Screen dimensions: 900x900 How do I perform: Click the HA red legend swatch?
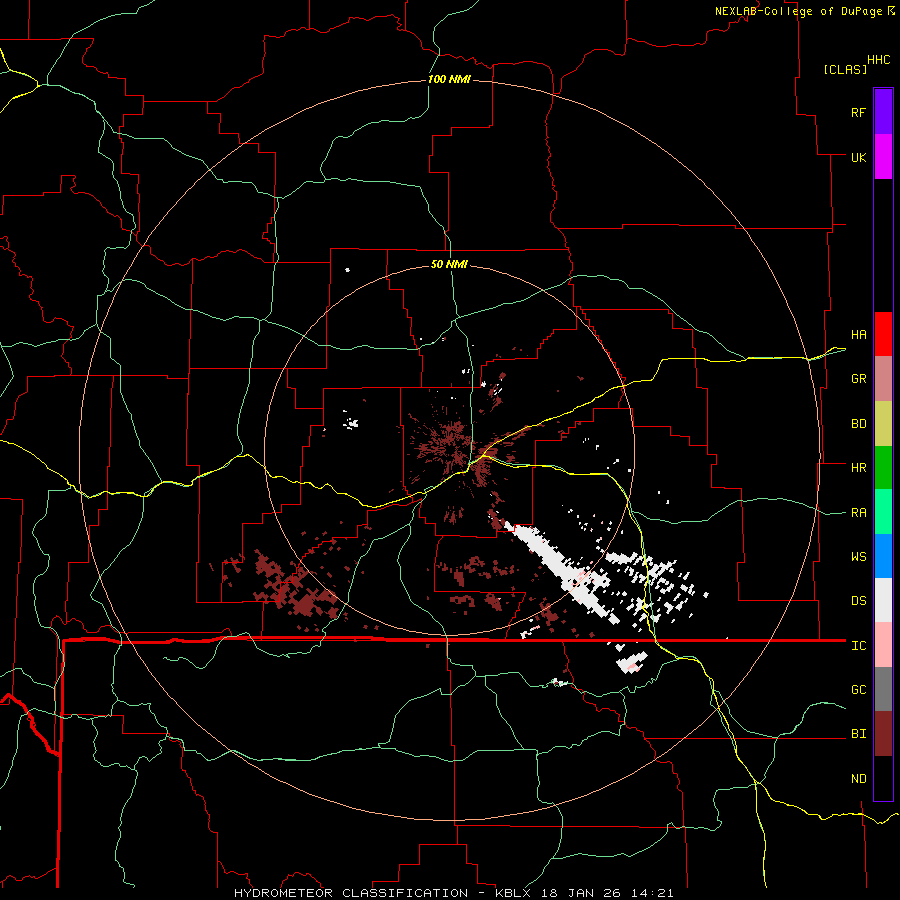(x=883, y=334)
